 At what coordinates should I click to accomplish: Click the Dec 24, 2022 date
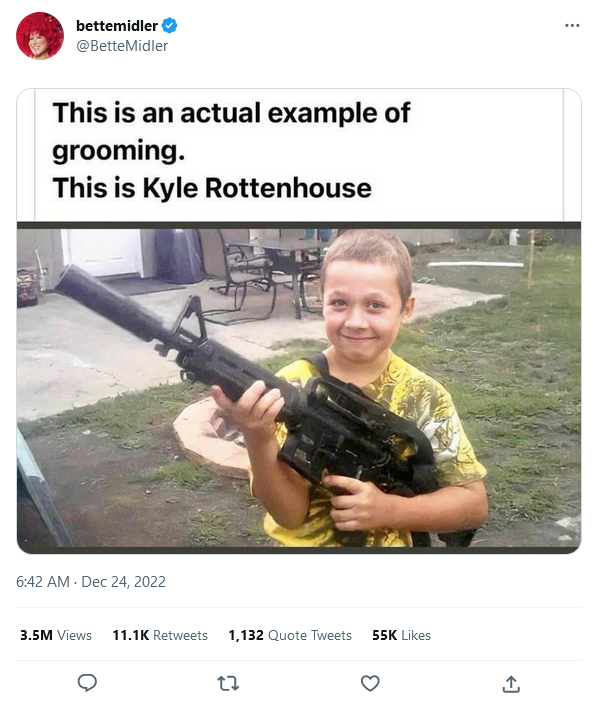124,582
